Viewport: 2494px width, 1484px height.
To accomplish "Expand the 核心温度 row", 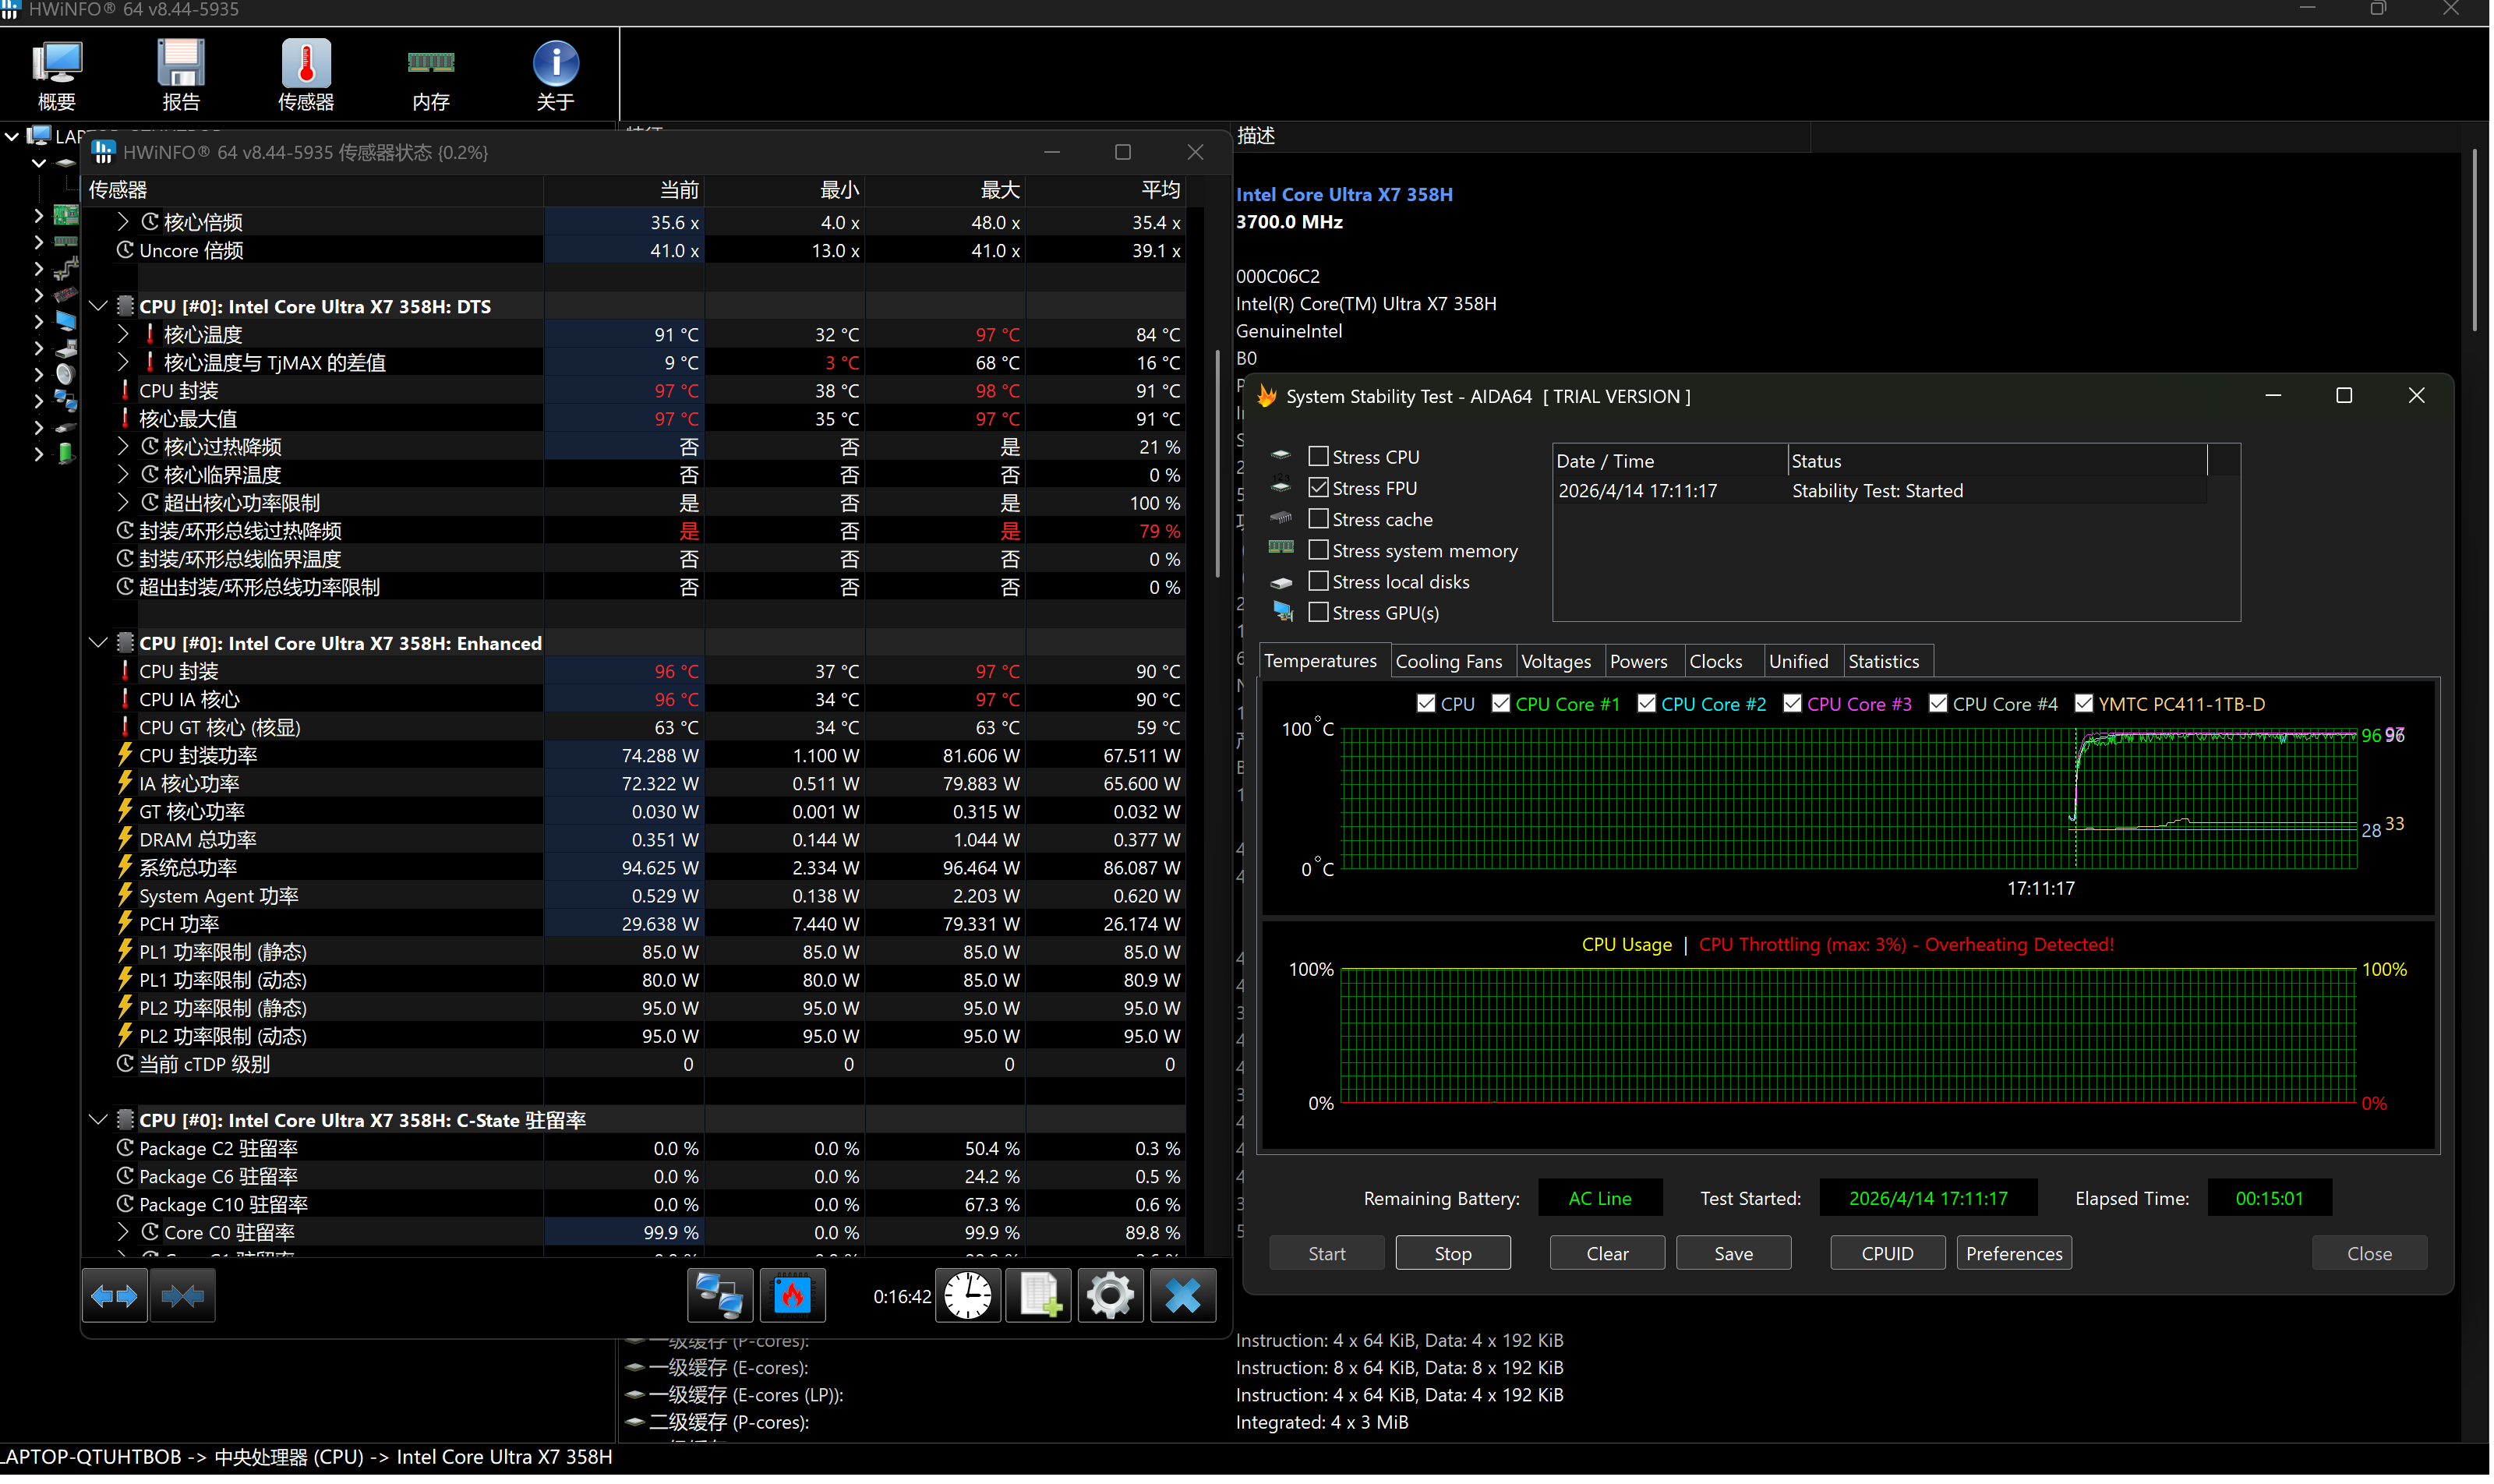I will pos(123,334).
